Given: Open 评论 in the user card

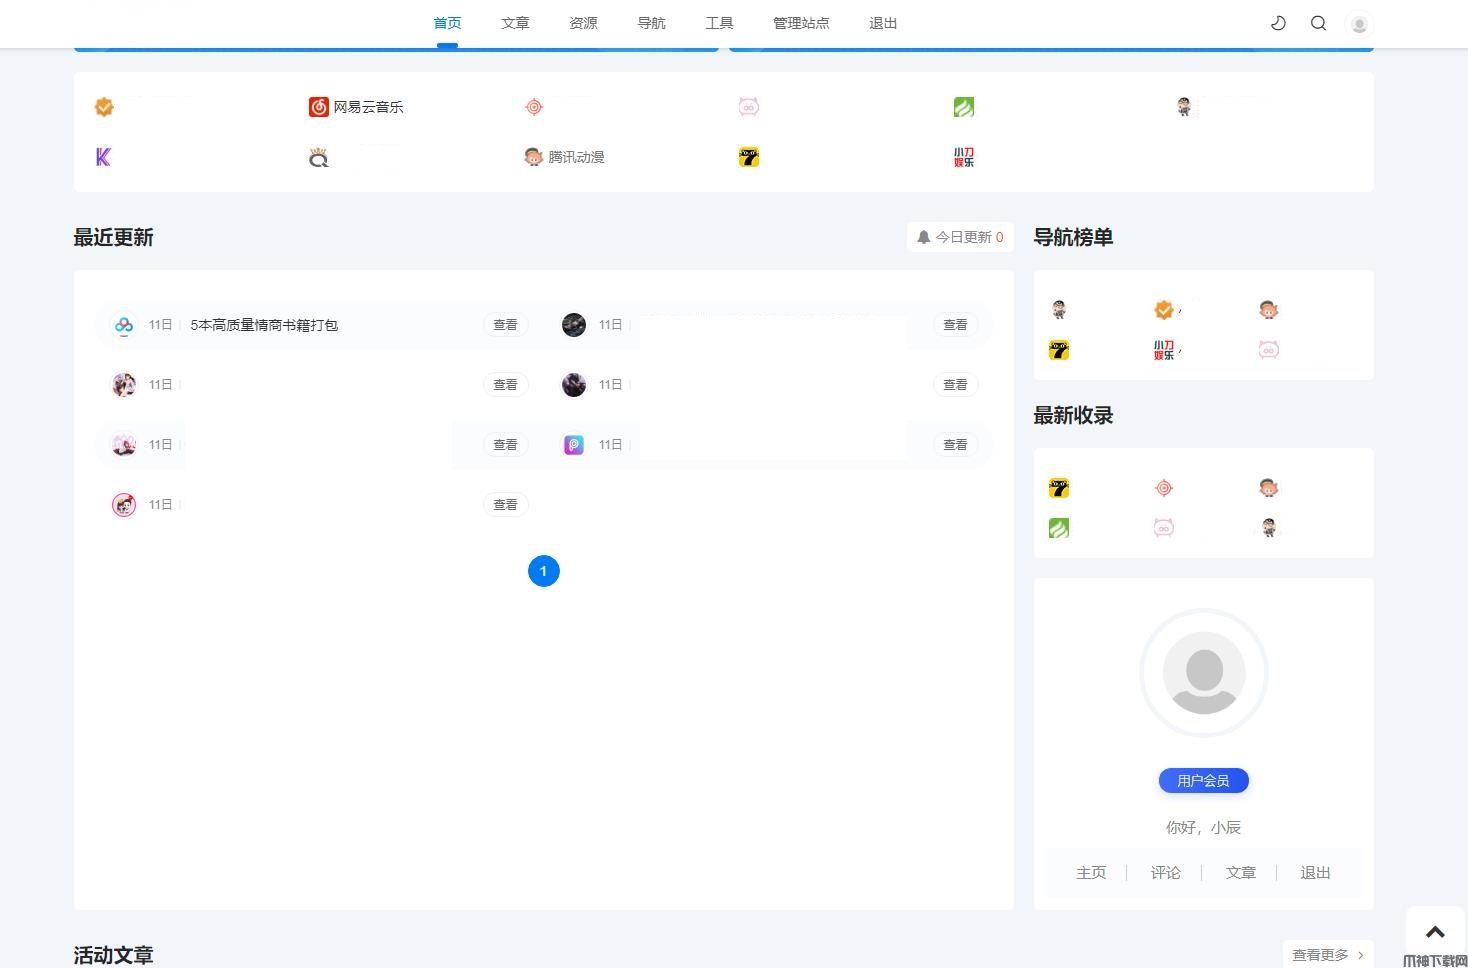Looking at the screenshot, I should tap(1165, 873).
